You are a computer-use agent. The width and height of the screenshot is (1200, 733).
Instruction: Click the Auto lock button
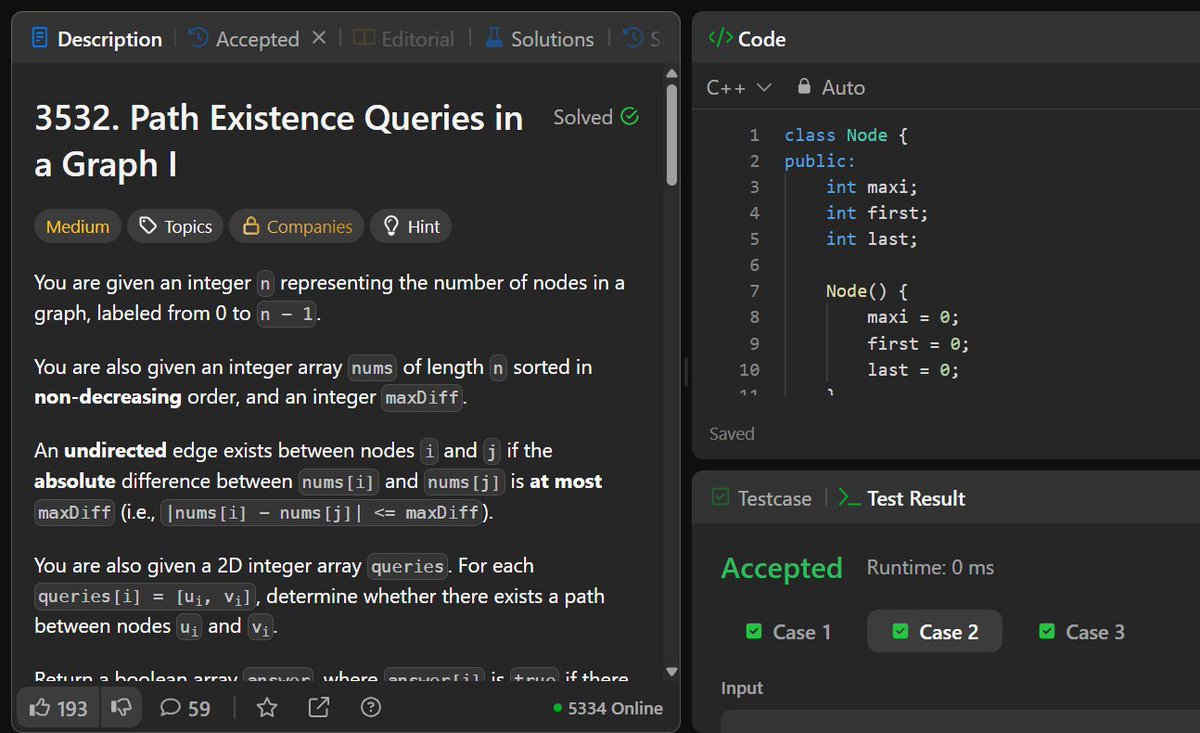coord(830,87)
